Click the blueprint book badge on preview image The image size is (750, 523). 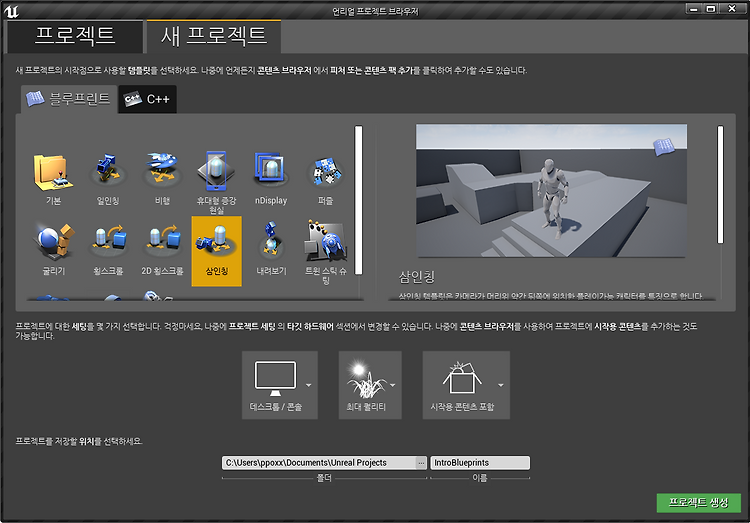click(663, 146)
